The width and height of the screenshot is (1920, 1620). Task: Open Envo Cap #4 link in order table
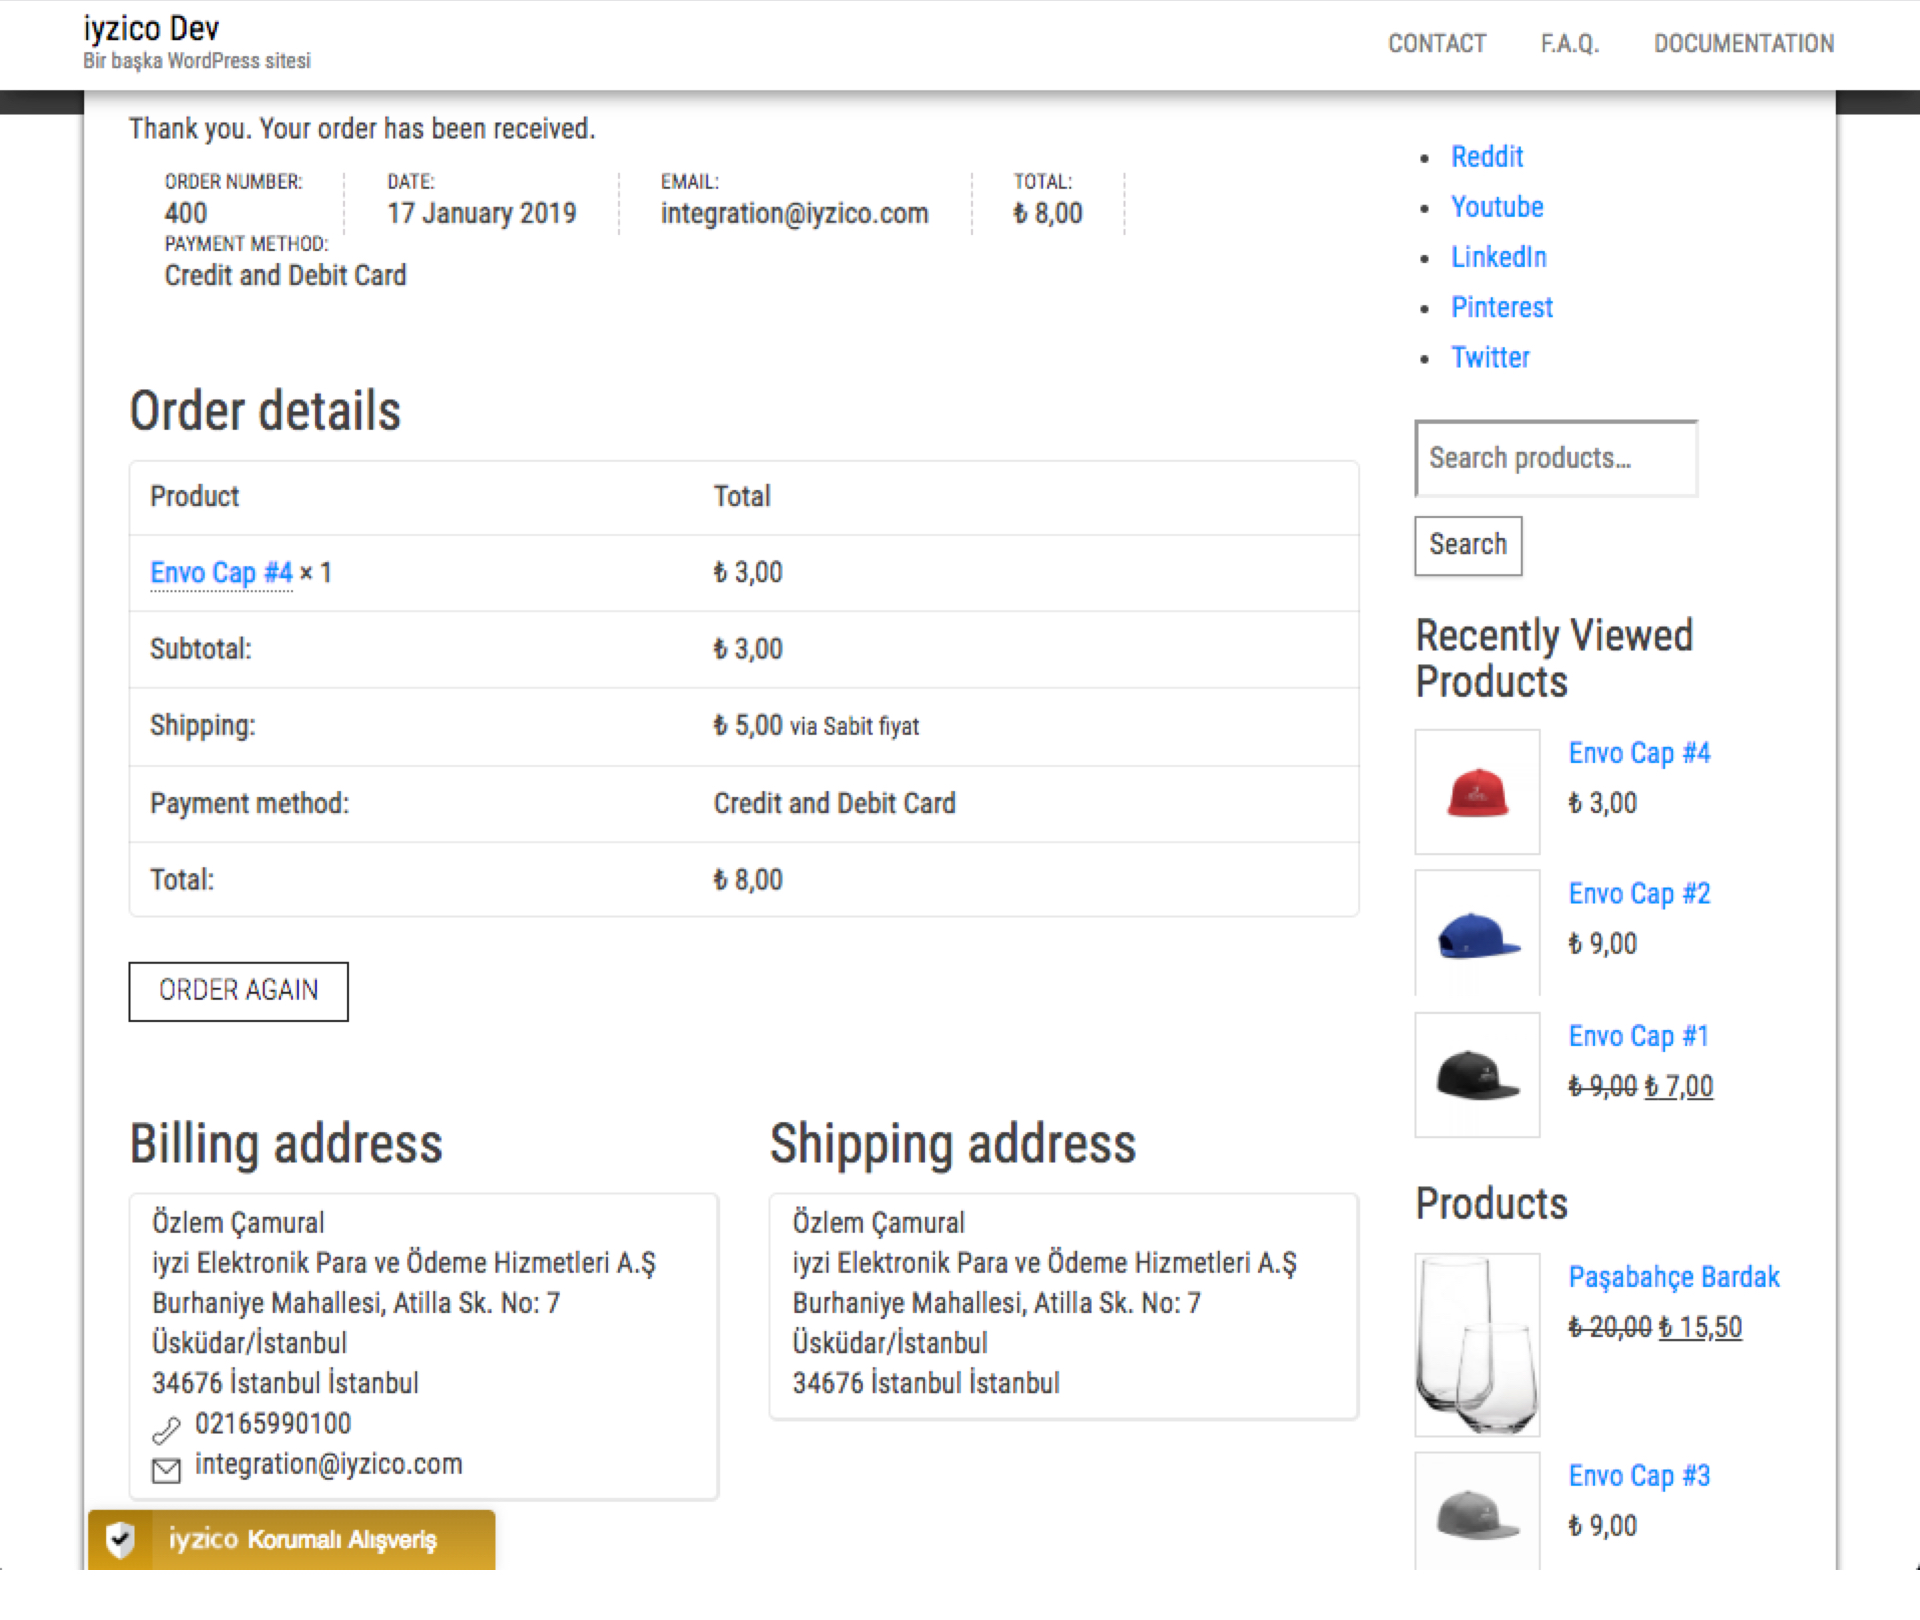(221, 573)
